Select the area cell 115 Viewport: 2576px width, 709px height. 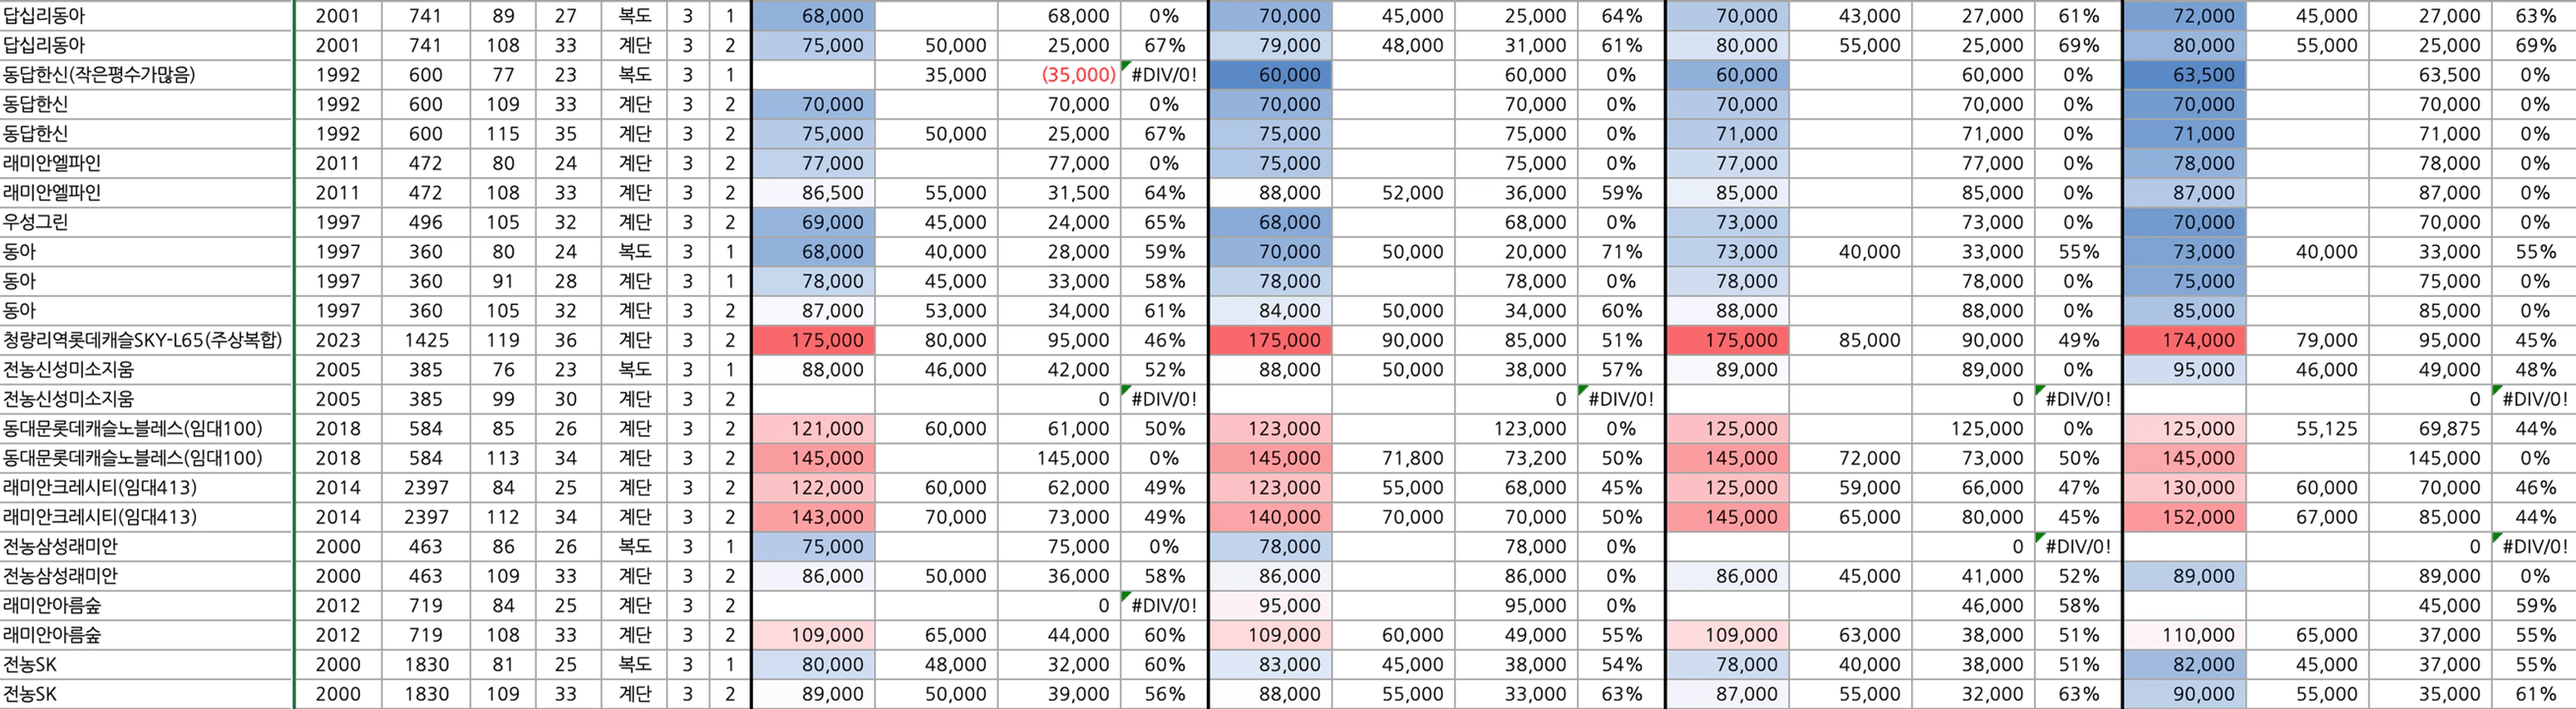[x=503, y=134]
